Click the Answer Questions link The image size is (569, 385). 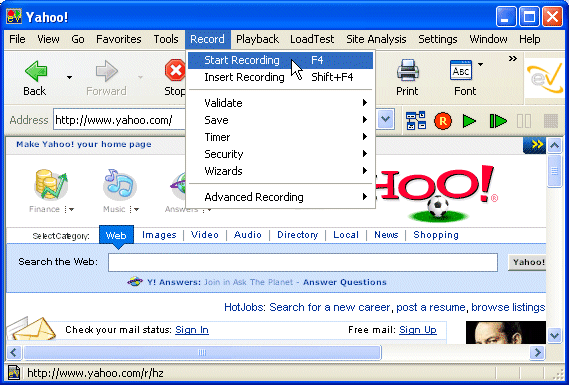(x=345, y=282)
